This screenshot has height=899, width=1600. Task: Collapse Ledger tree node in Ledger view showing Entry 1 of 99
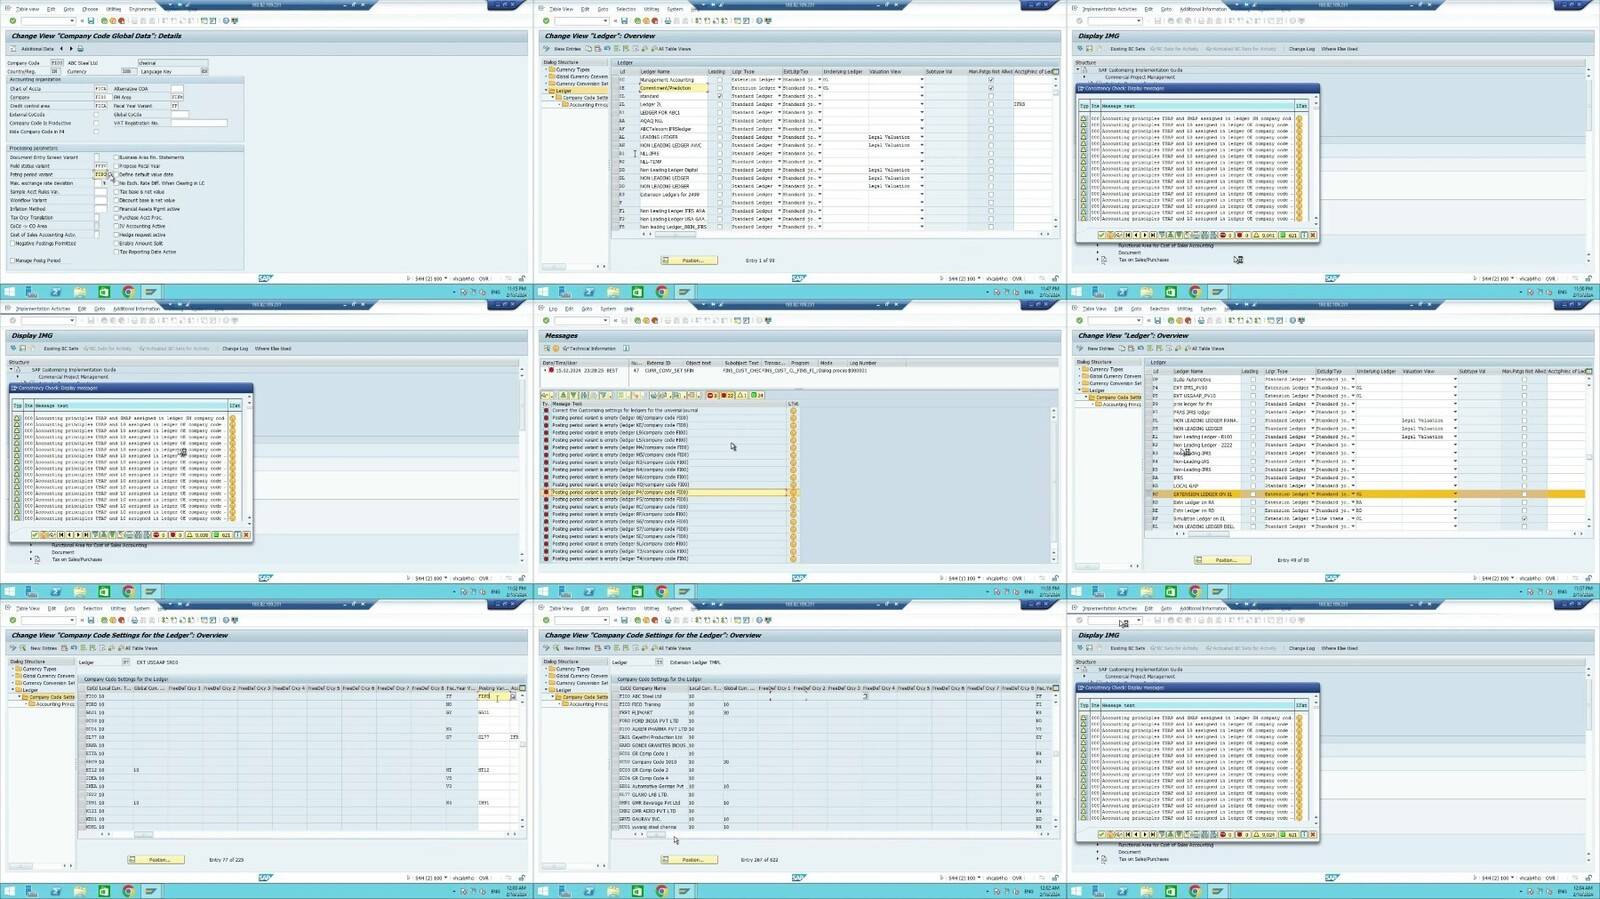(547, 90)
